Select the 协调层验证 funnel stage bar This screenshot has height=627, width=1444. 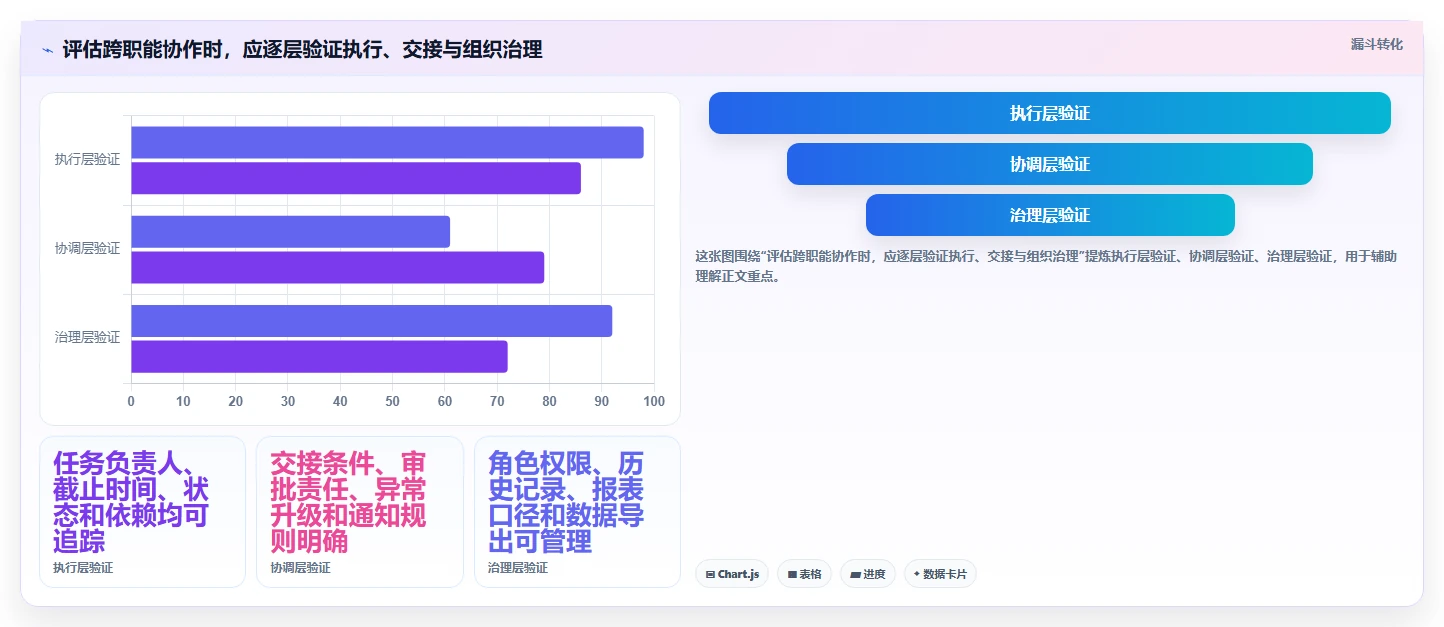[x=1049, y=164]
